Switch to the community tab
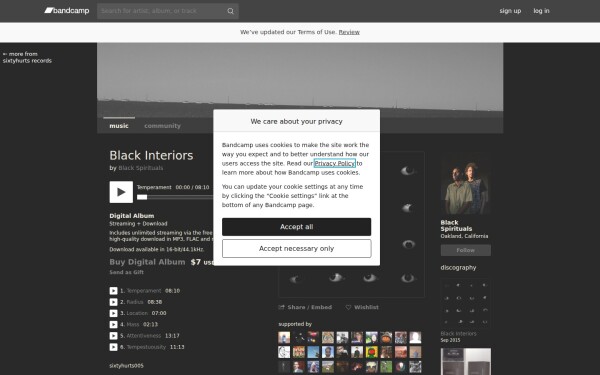Screen dimensions: 600x375 [x=162, y=126]
